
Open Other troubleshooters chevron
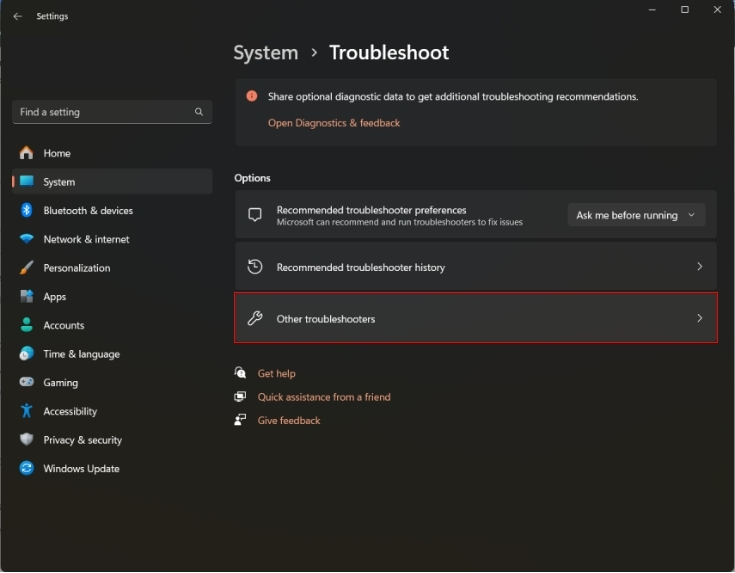[699, 318]
